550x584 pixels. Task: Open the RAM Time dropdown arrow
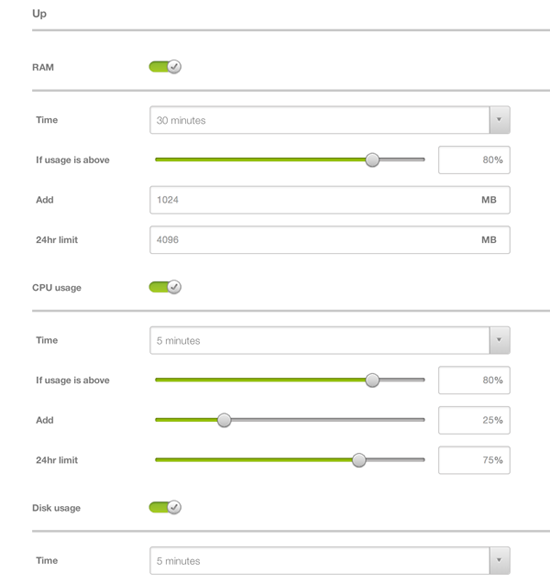pos(499,120)
